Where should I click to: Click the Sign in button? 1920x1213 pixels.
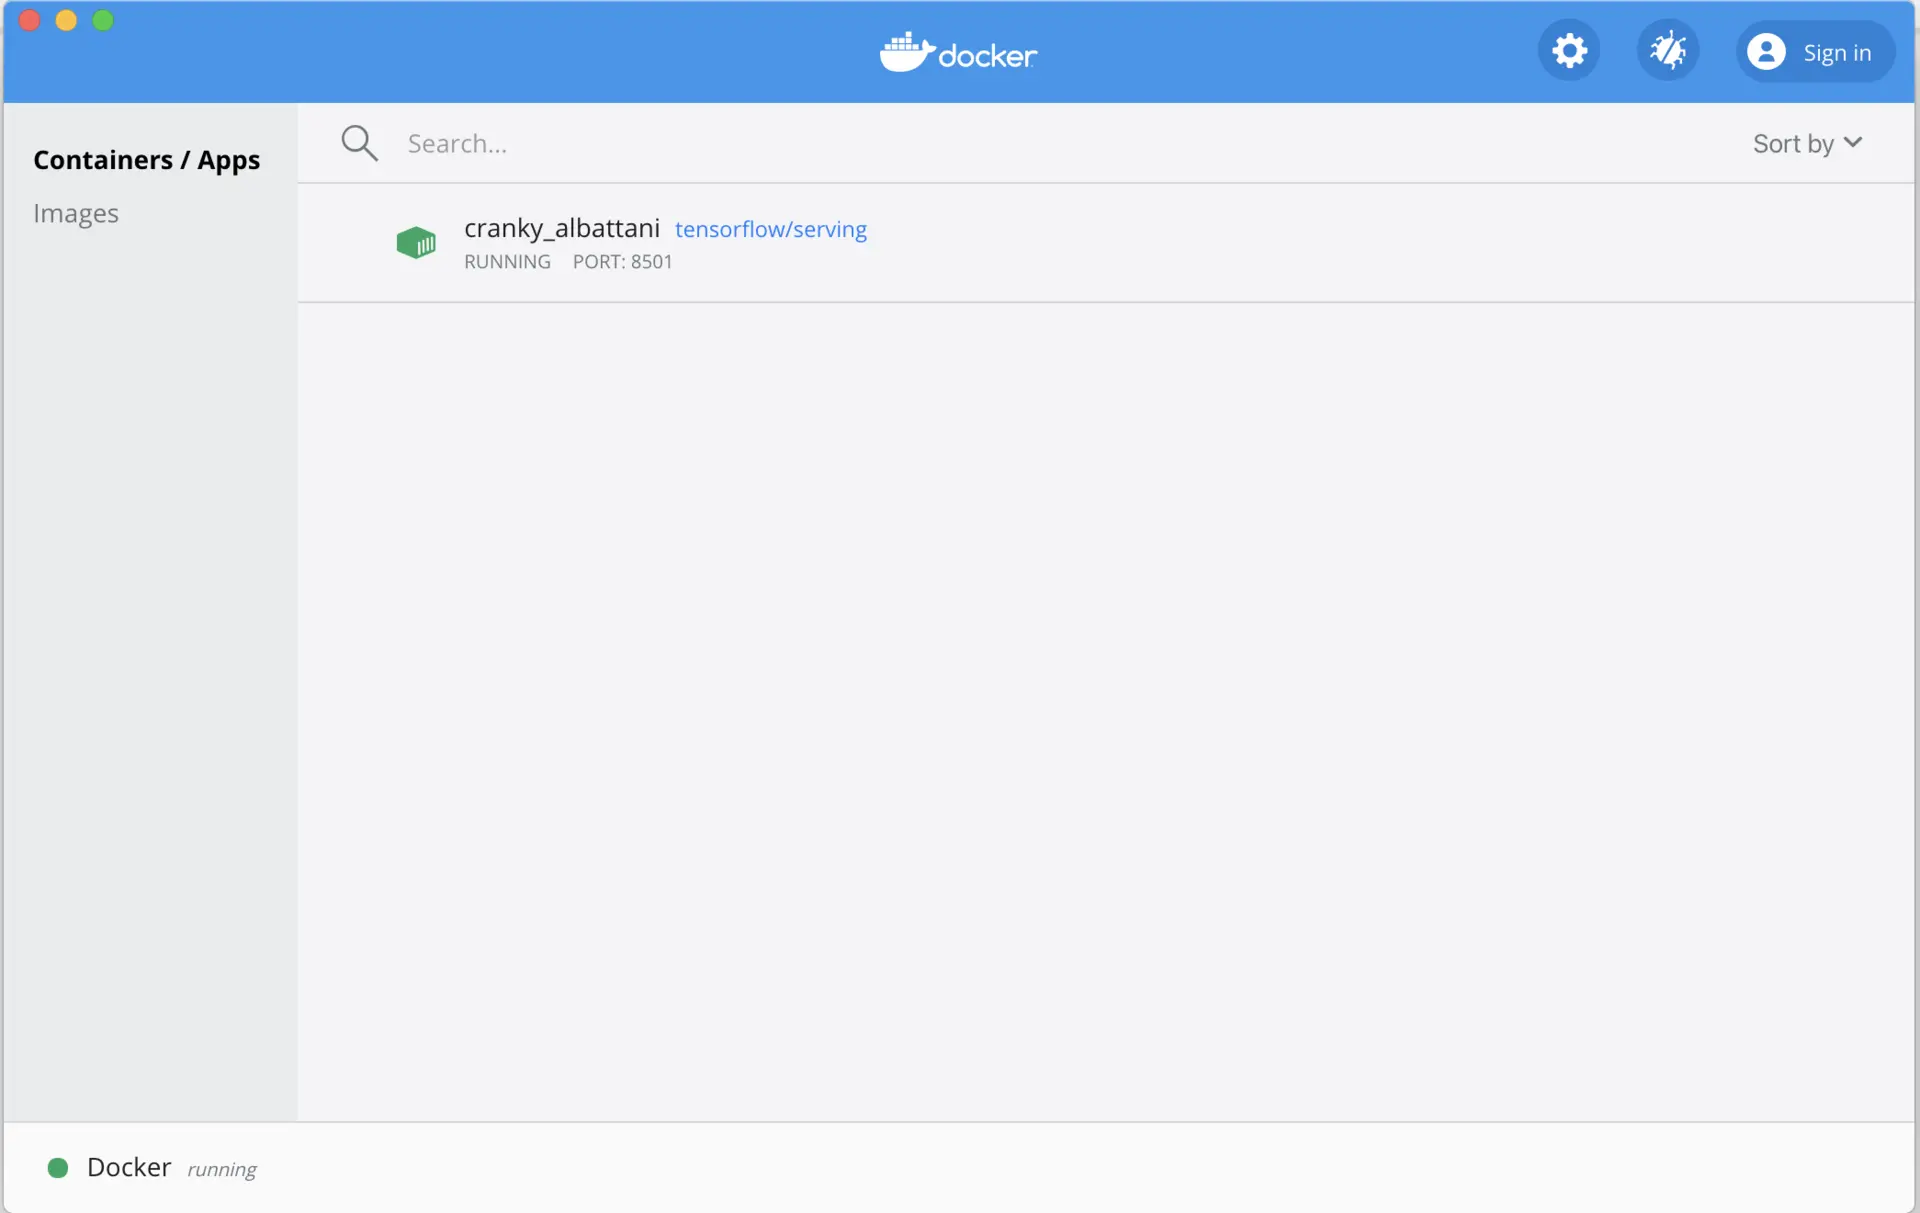point(1836,52)
